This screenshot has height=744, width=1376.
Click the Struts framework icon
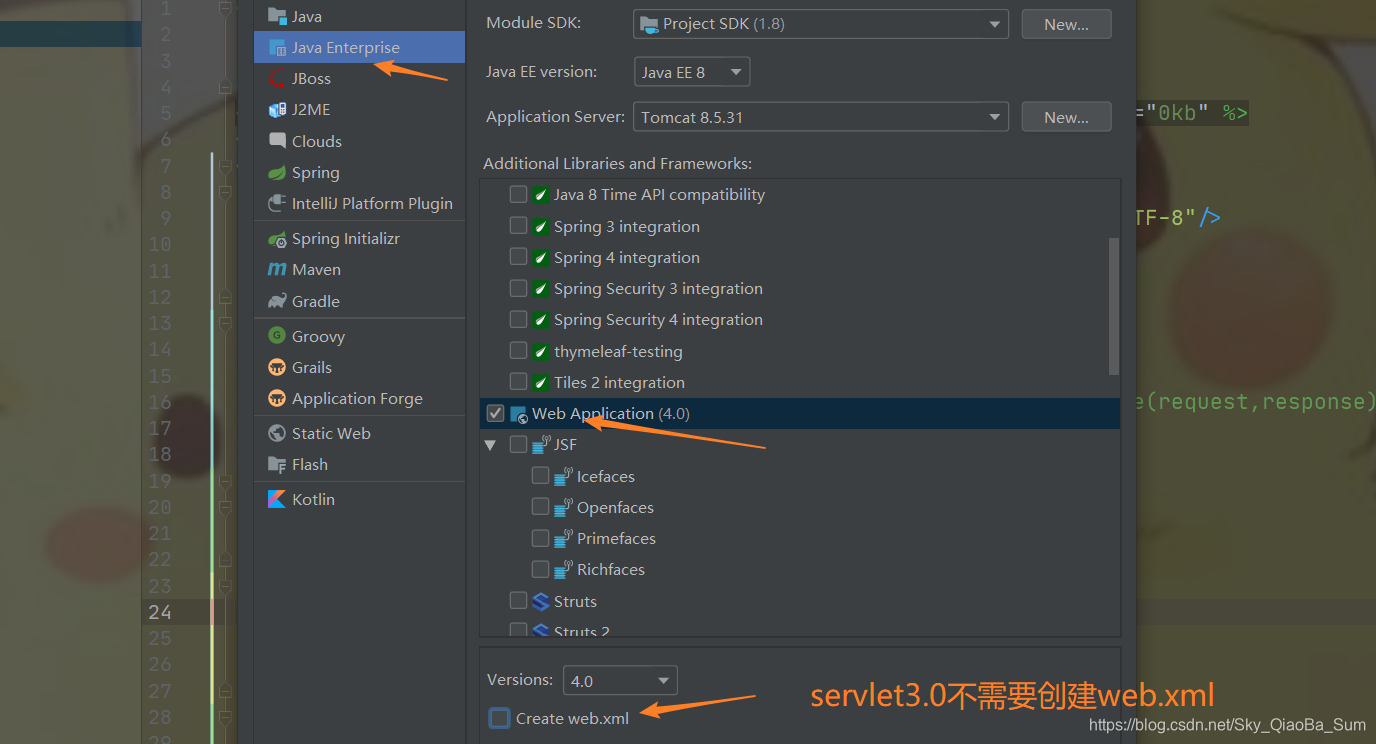tap(541, 601)
